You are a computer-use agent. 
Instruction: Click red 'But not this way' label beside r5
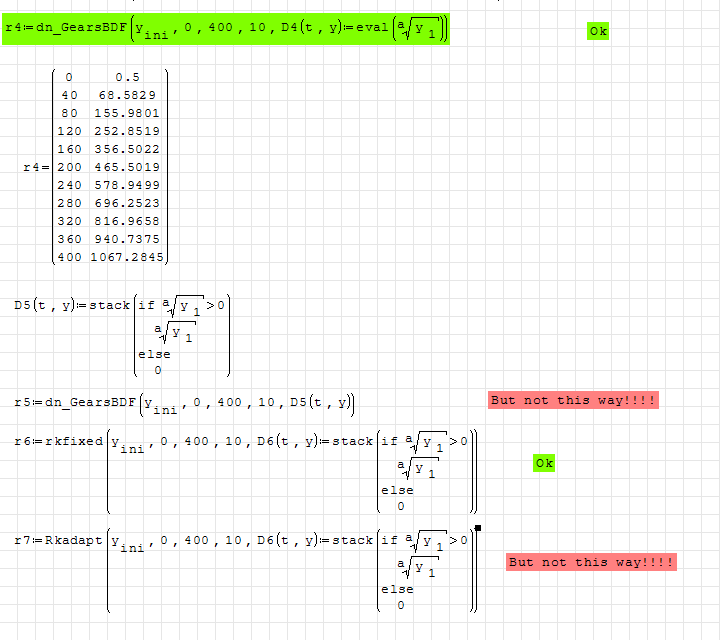click(574, 400)
